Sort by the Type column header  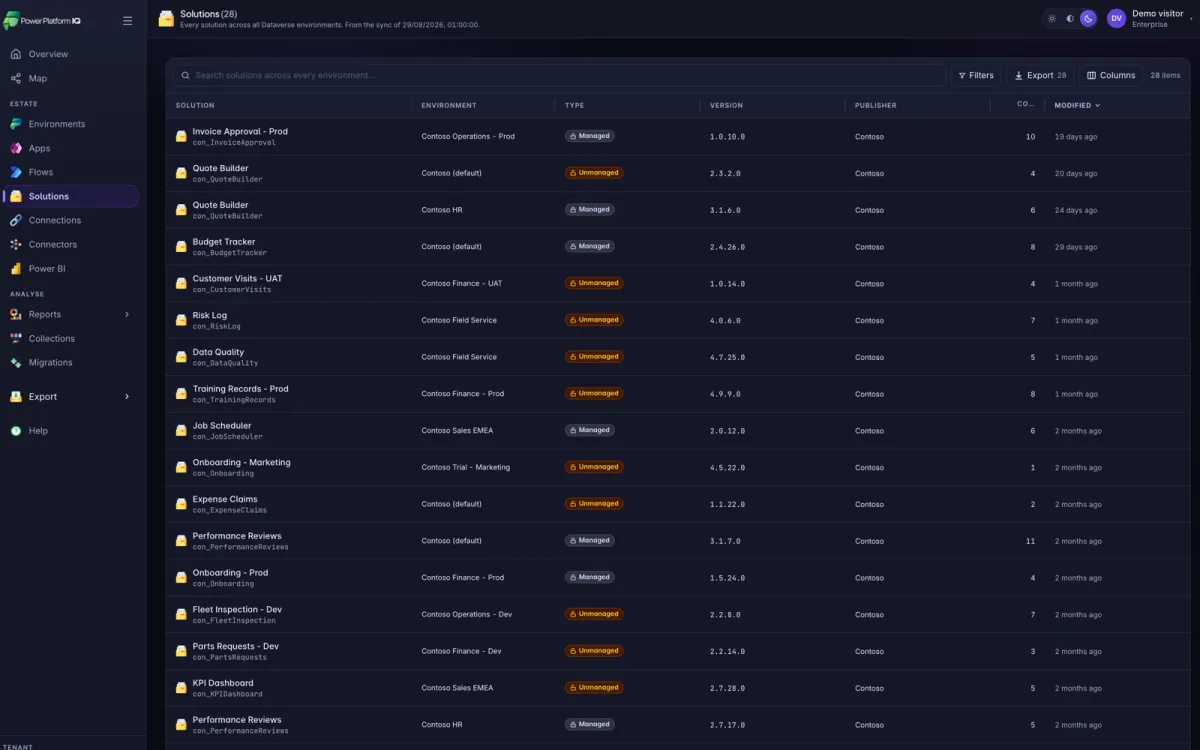pyautogui.click(x=574, y=105)
